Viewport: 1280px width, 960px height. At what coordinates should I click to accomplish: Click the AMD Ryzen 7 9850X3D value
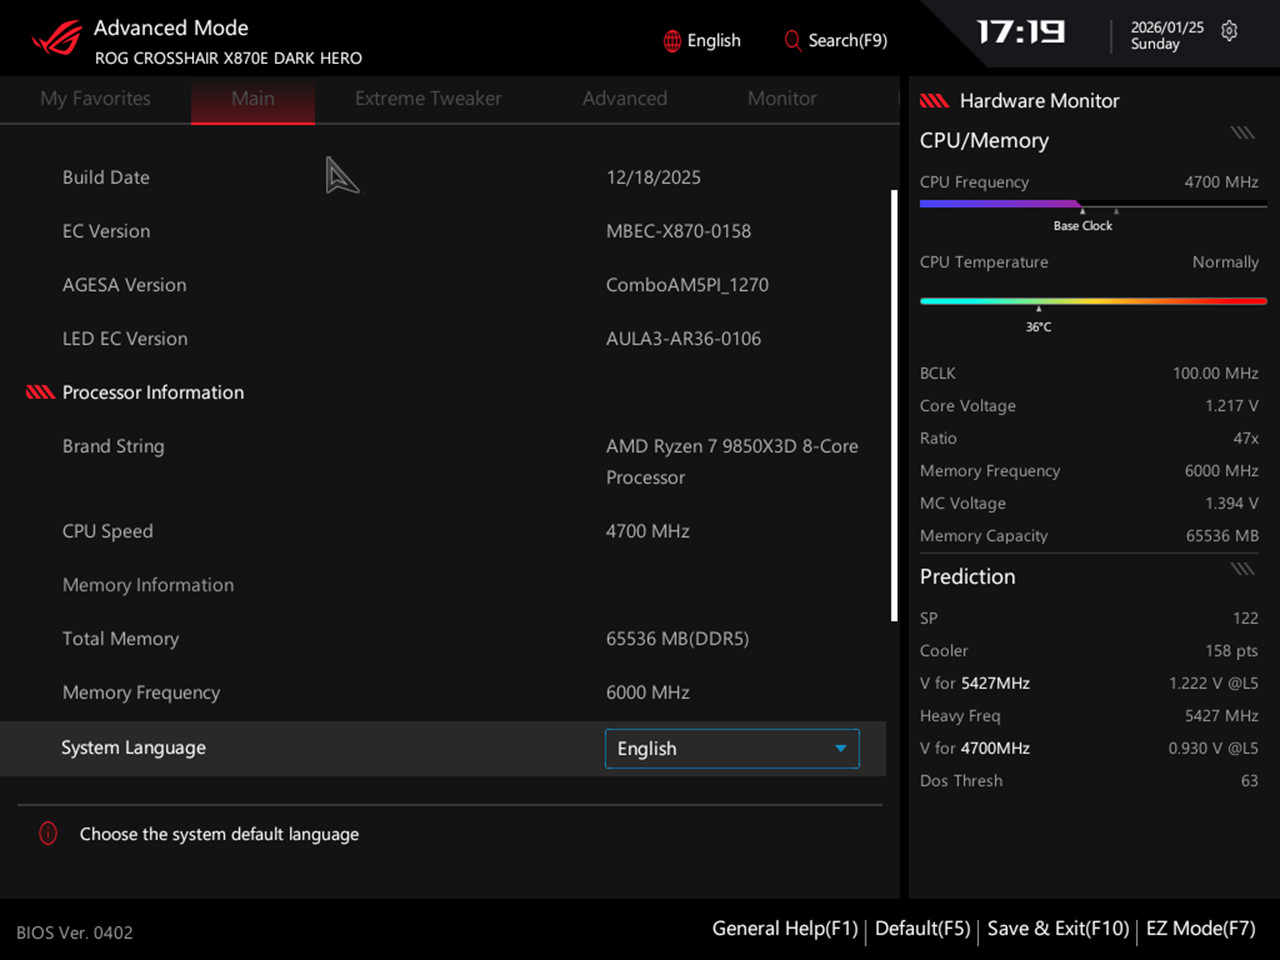[732, 462]
